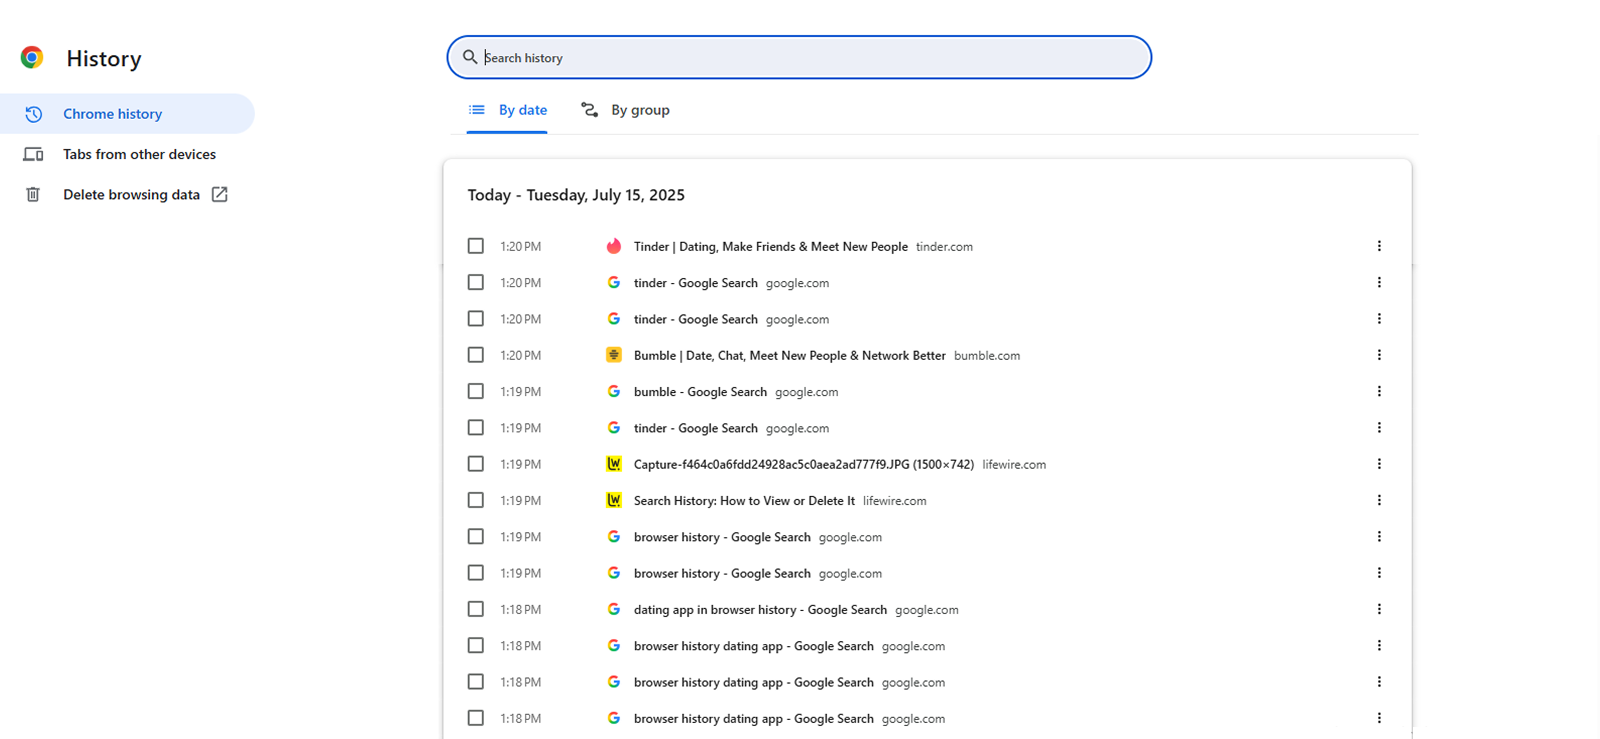Click 1:20 PM time on Tinder row
The image size is (1600, 739).
(521, 247)
